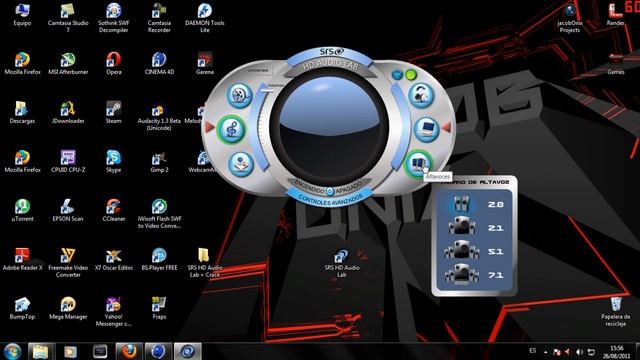Open DAEMON Tools Lite icon
This screenshot has height=360, width=640.
coord(204,18)
